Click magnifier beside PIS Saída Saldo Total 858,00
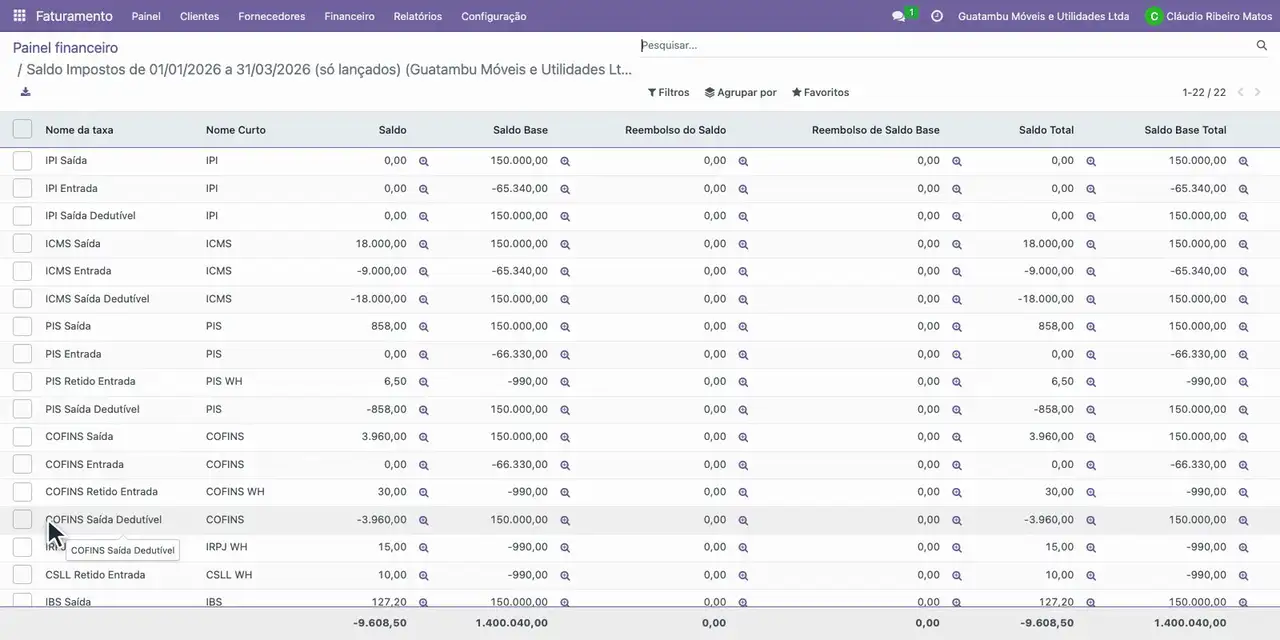 [x=1091, y=327]
